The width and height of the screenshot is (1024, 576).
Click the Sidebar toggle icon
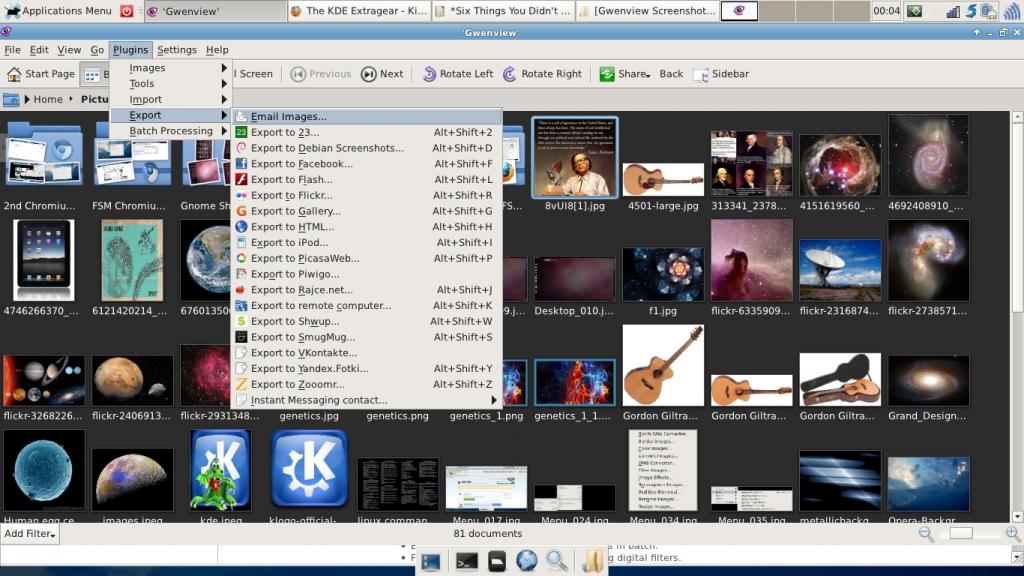[x=701, y=74]
